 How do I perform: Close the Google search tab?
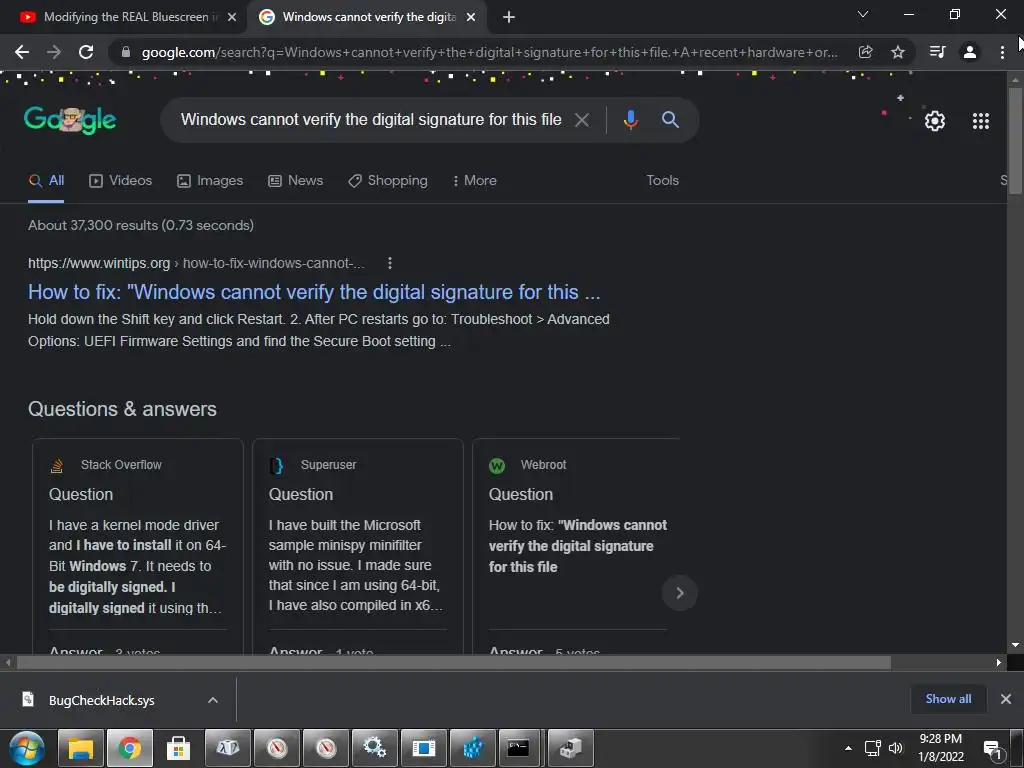[471, 18]
